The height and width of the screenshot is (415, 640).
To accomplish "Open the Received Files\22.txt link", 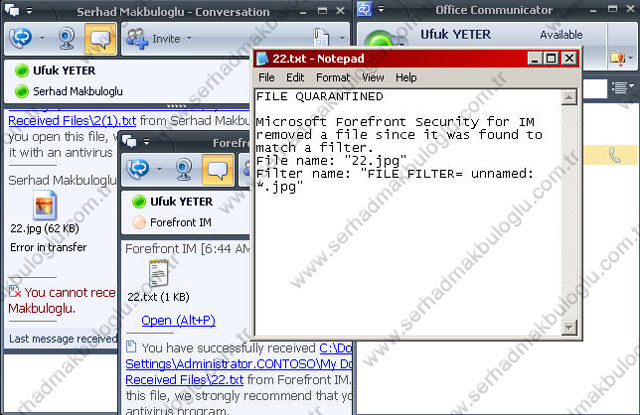I will (x=184, y=380).
